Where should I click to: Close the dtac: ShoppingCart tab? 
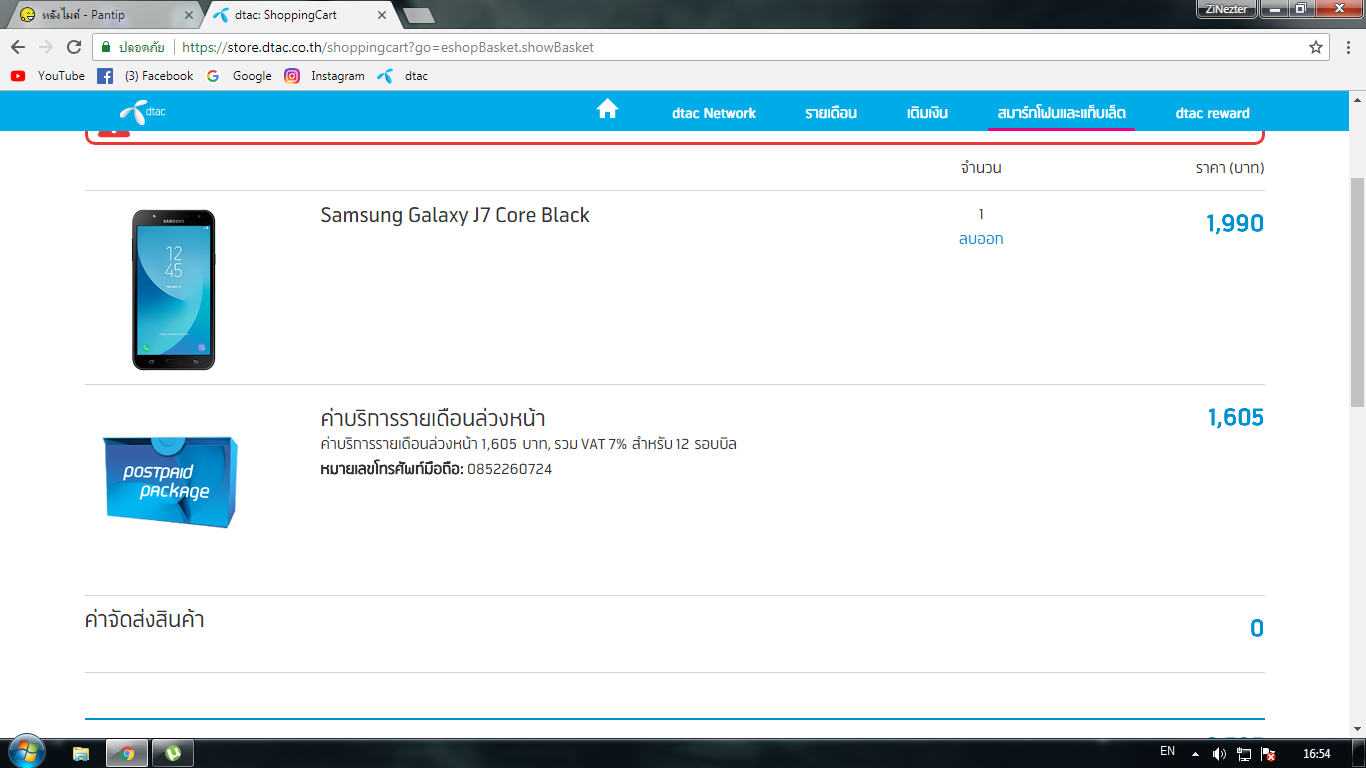(x=382, y=15)
